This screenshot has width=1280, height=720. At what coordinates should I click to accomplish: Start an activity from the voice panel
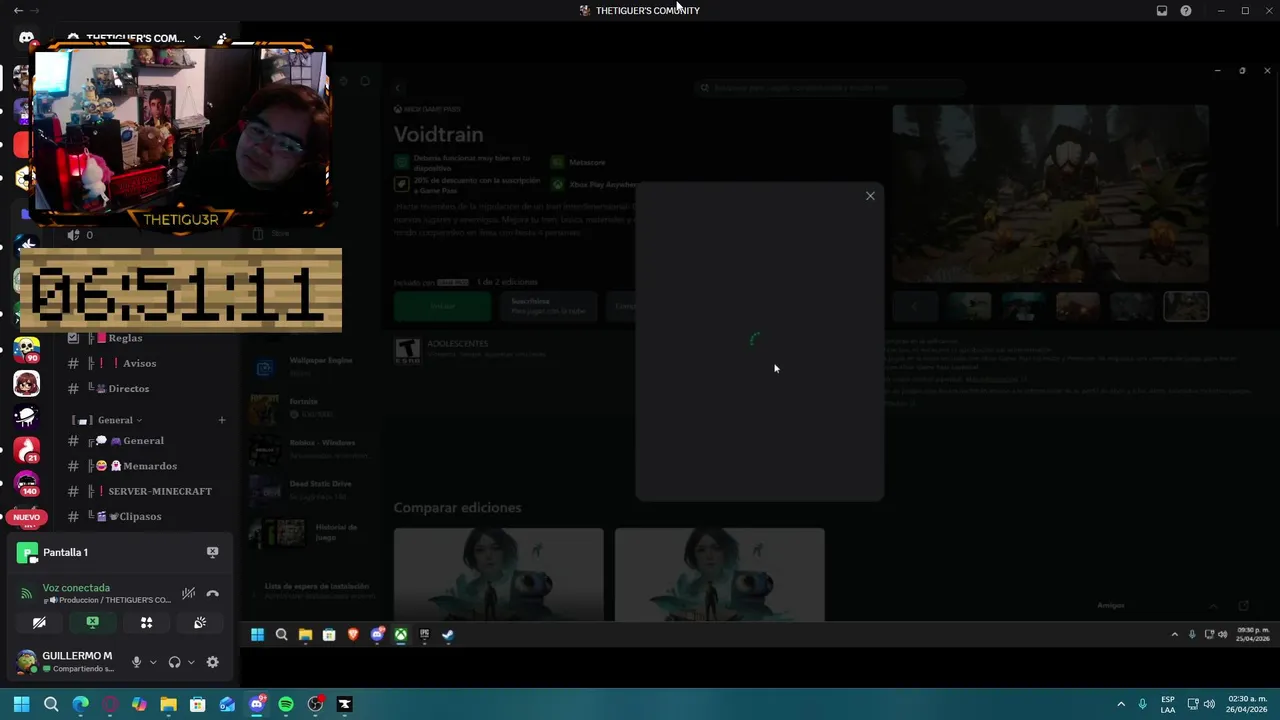pos(146,622)
